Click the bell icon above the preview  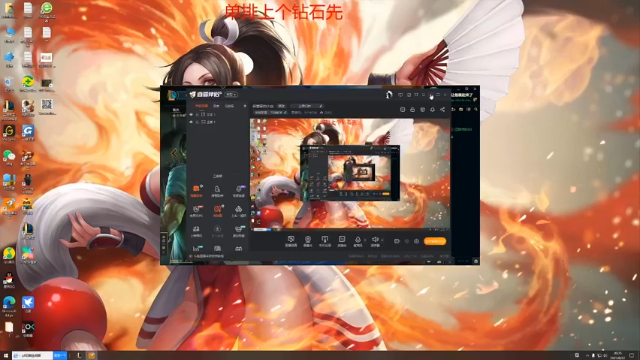tap(433, 109)
